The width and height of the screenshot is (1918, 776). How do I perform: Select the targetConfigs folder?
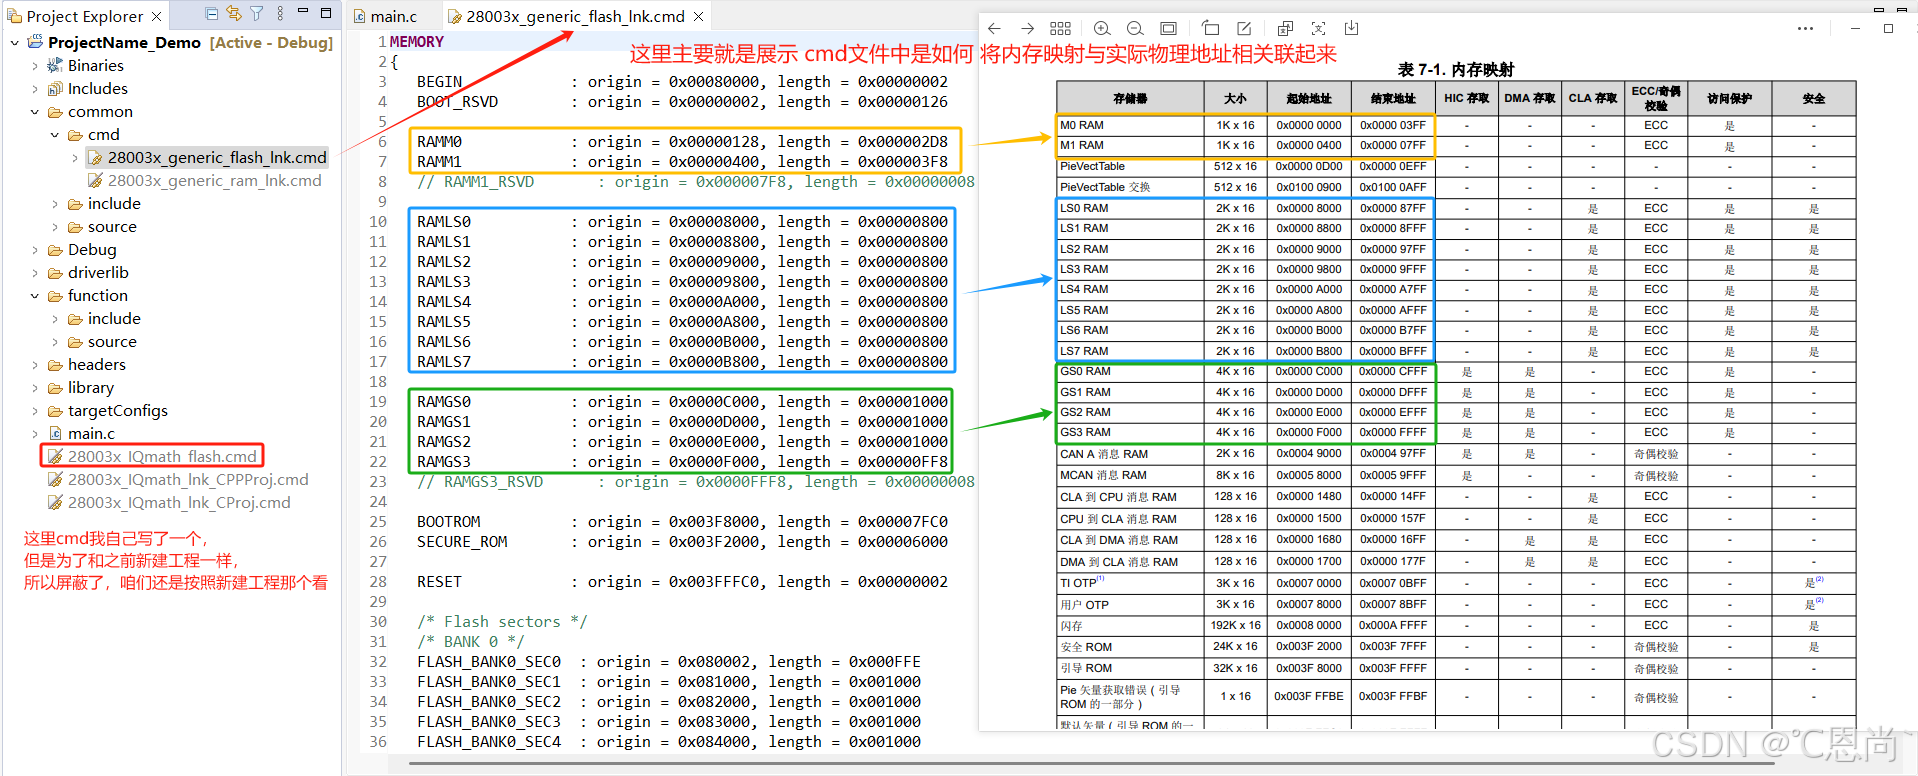click(x=117, y=411)
